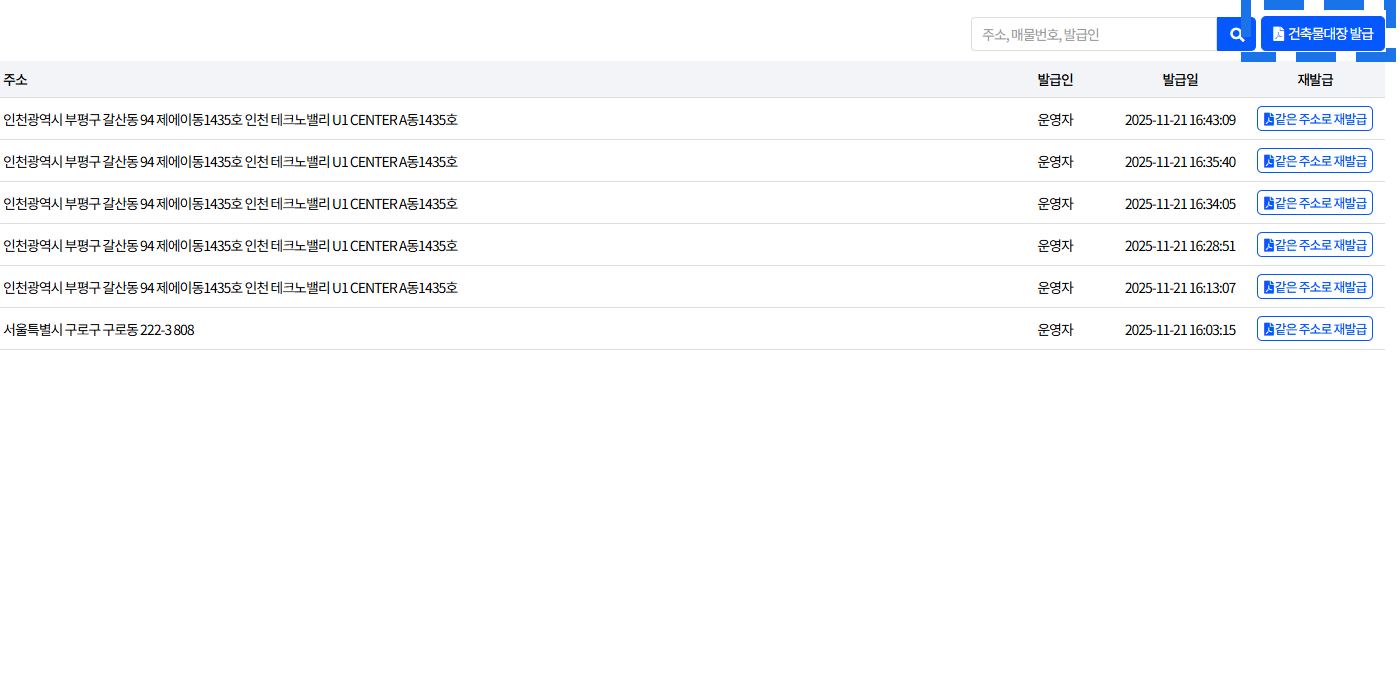1400x700 pixels.
Task: Click the 주소 column header
Action: (x=15, y=80)
